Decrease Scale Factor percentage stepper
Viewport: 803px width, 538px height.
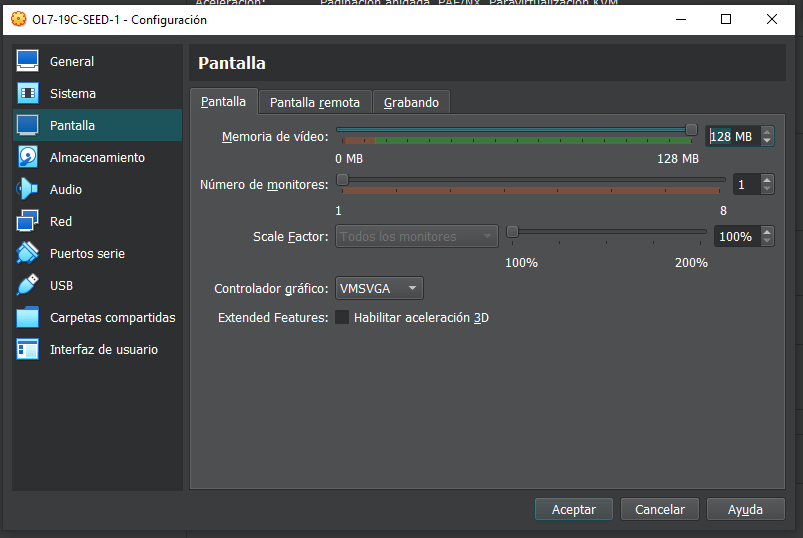click(x=767, y=241)
